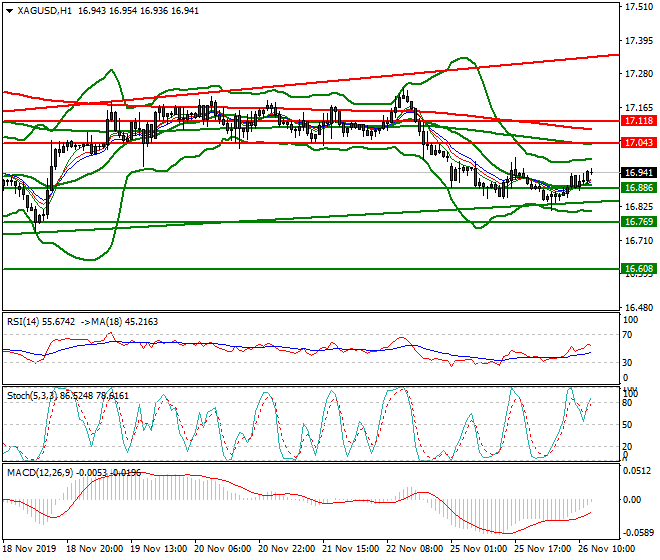Image resolution: width=660 pixels, height=560 pixels.
Task: Select the 20 Nov 06:00 time axis label
Action: 223,549
